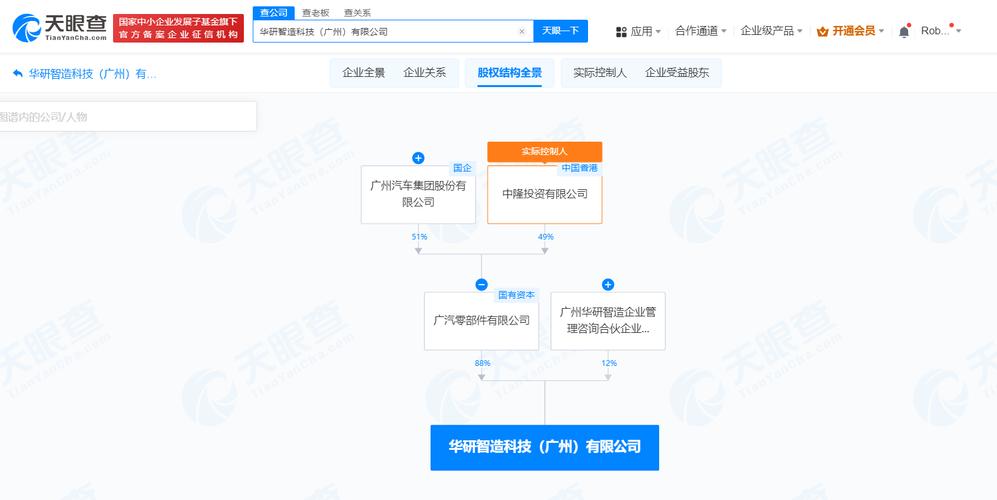Image resolution: width=997 pixels, height=500 pixels.
Task: Click the 国有资本 tag
Action: click(517, 295)
